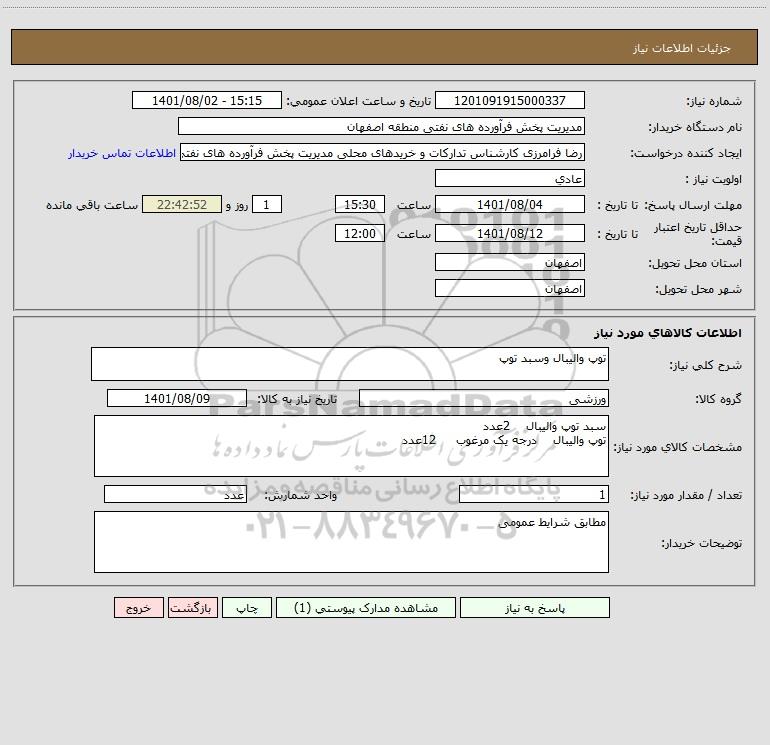Click the label نام دستگاه خریدار
The width and height of the screenshot is (770, 745).
[695, 127]
